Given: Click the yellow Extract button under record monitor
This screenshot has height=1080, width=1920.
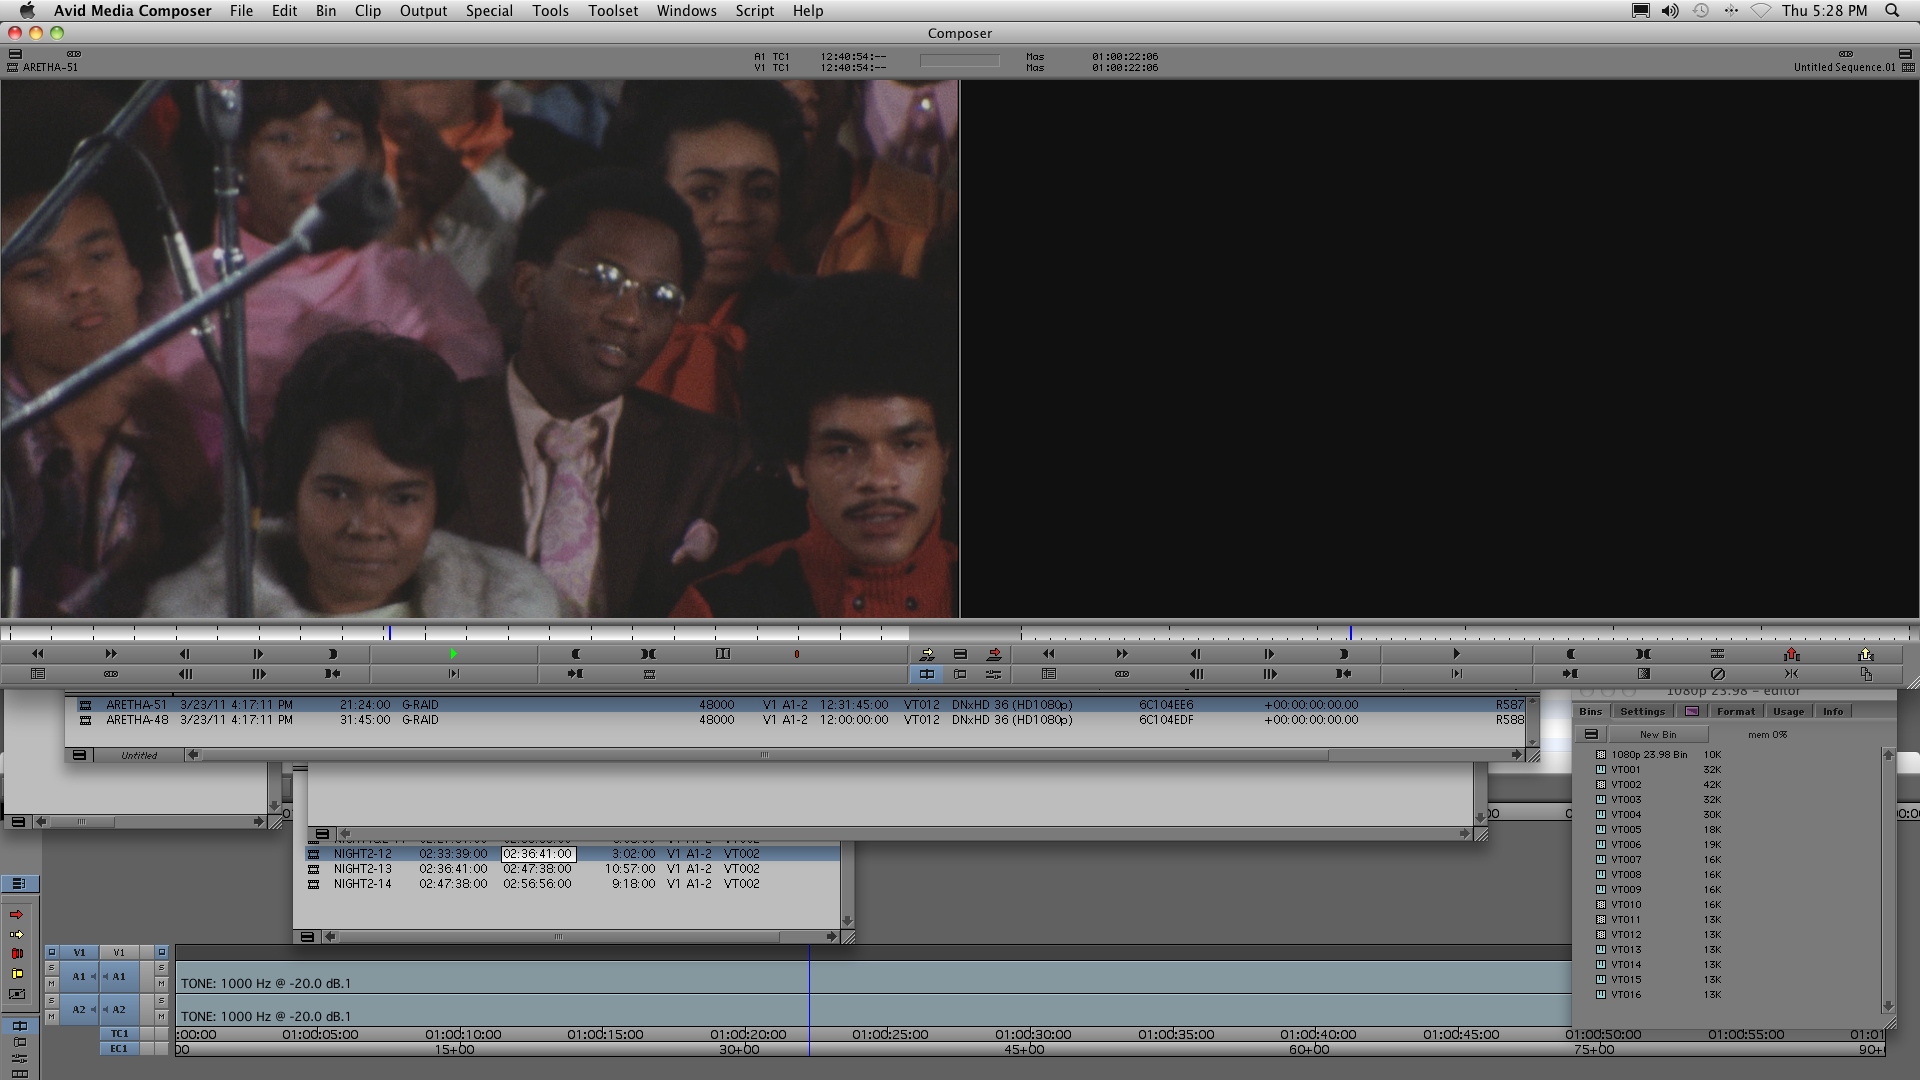Looking at the screenshot, I should [1865, 654].
